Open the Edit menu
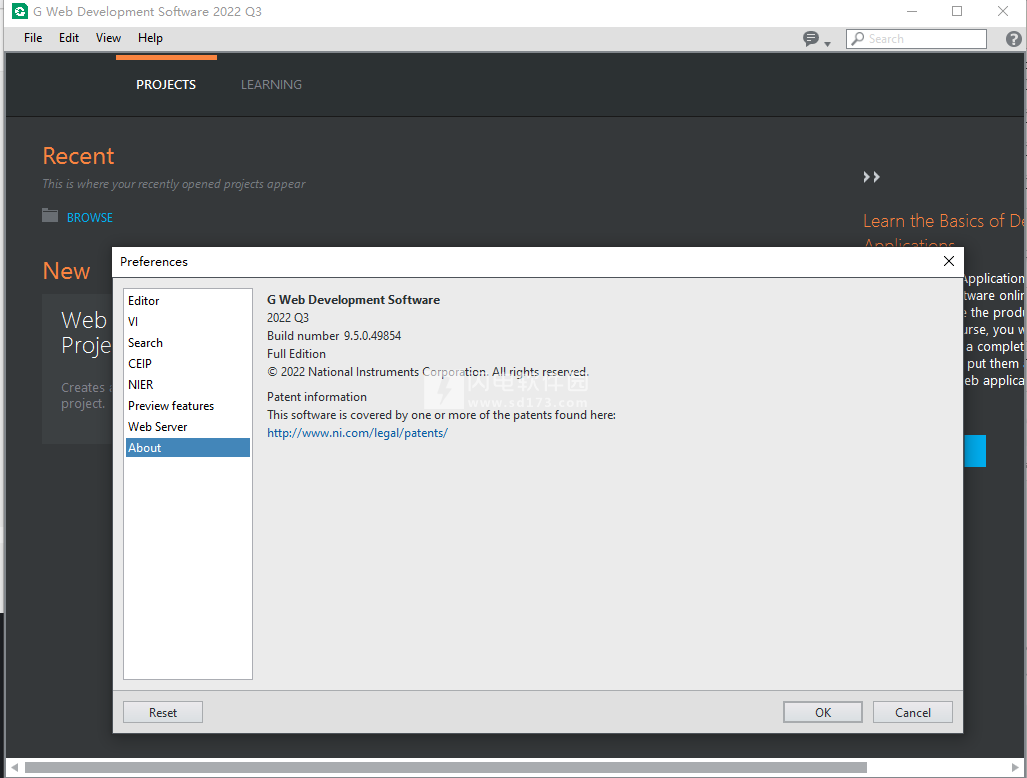Viewport: 1027px width, 778px height. coord(69,38)
